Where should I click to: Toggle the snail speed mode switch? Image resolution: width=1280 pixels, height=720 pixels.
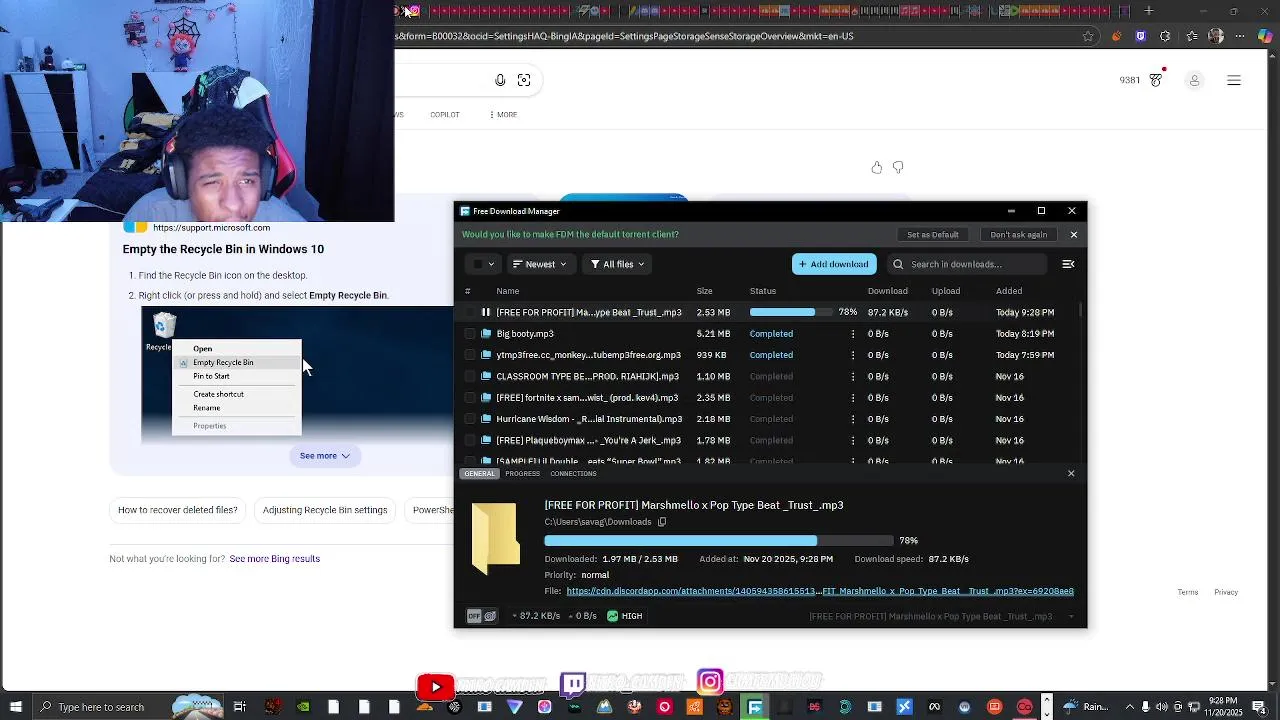pos(482,616)
